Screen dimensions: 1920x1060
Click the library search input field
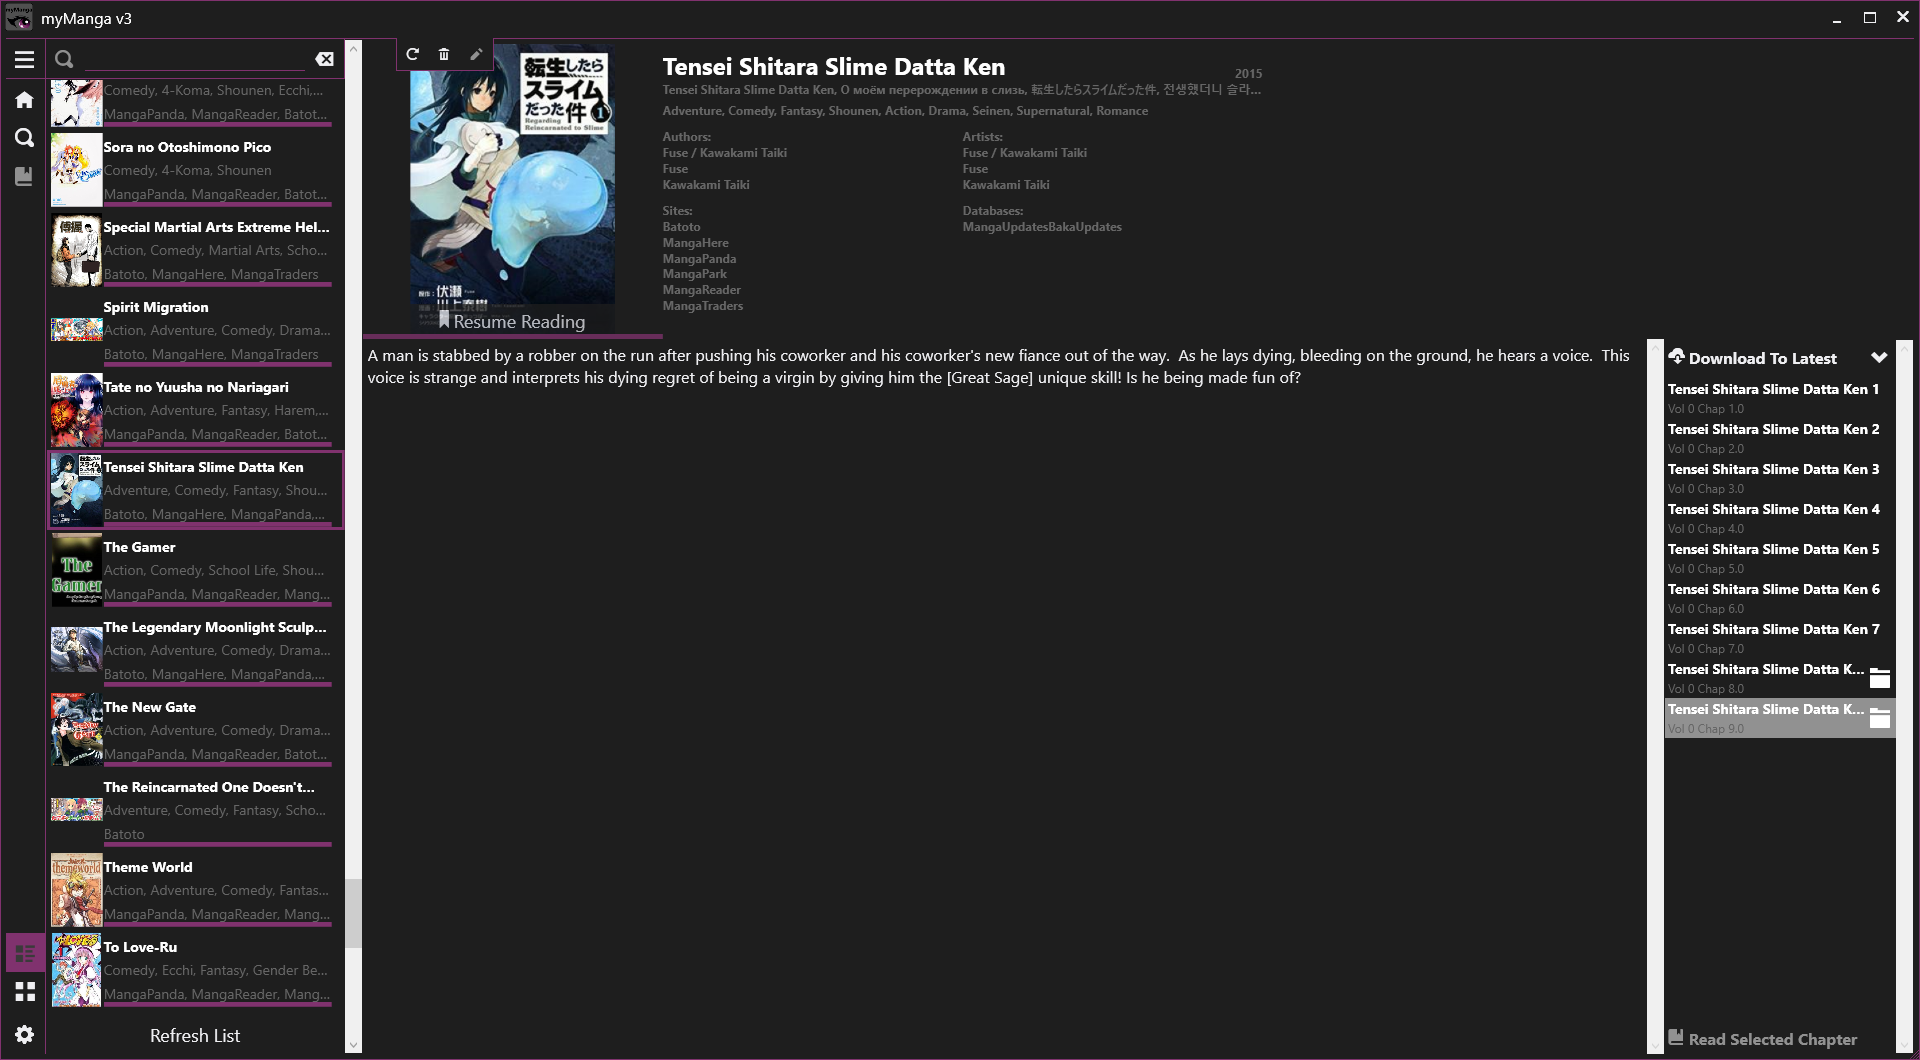[195, 59]
